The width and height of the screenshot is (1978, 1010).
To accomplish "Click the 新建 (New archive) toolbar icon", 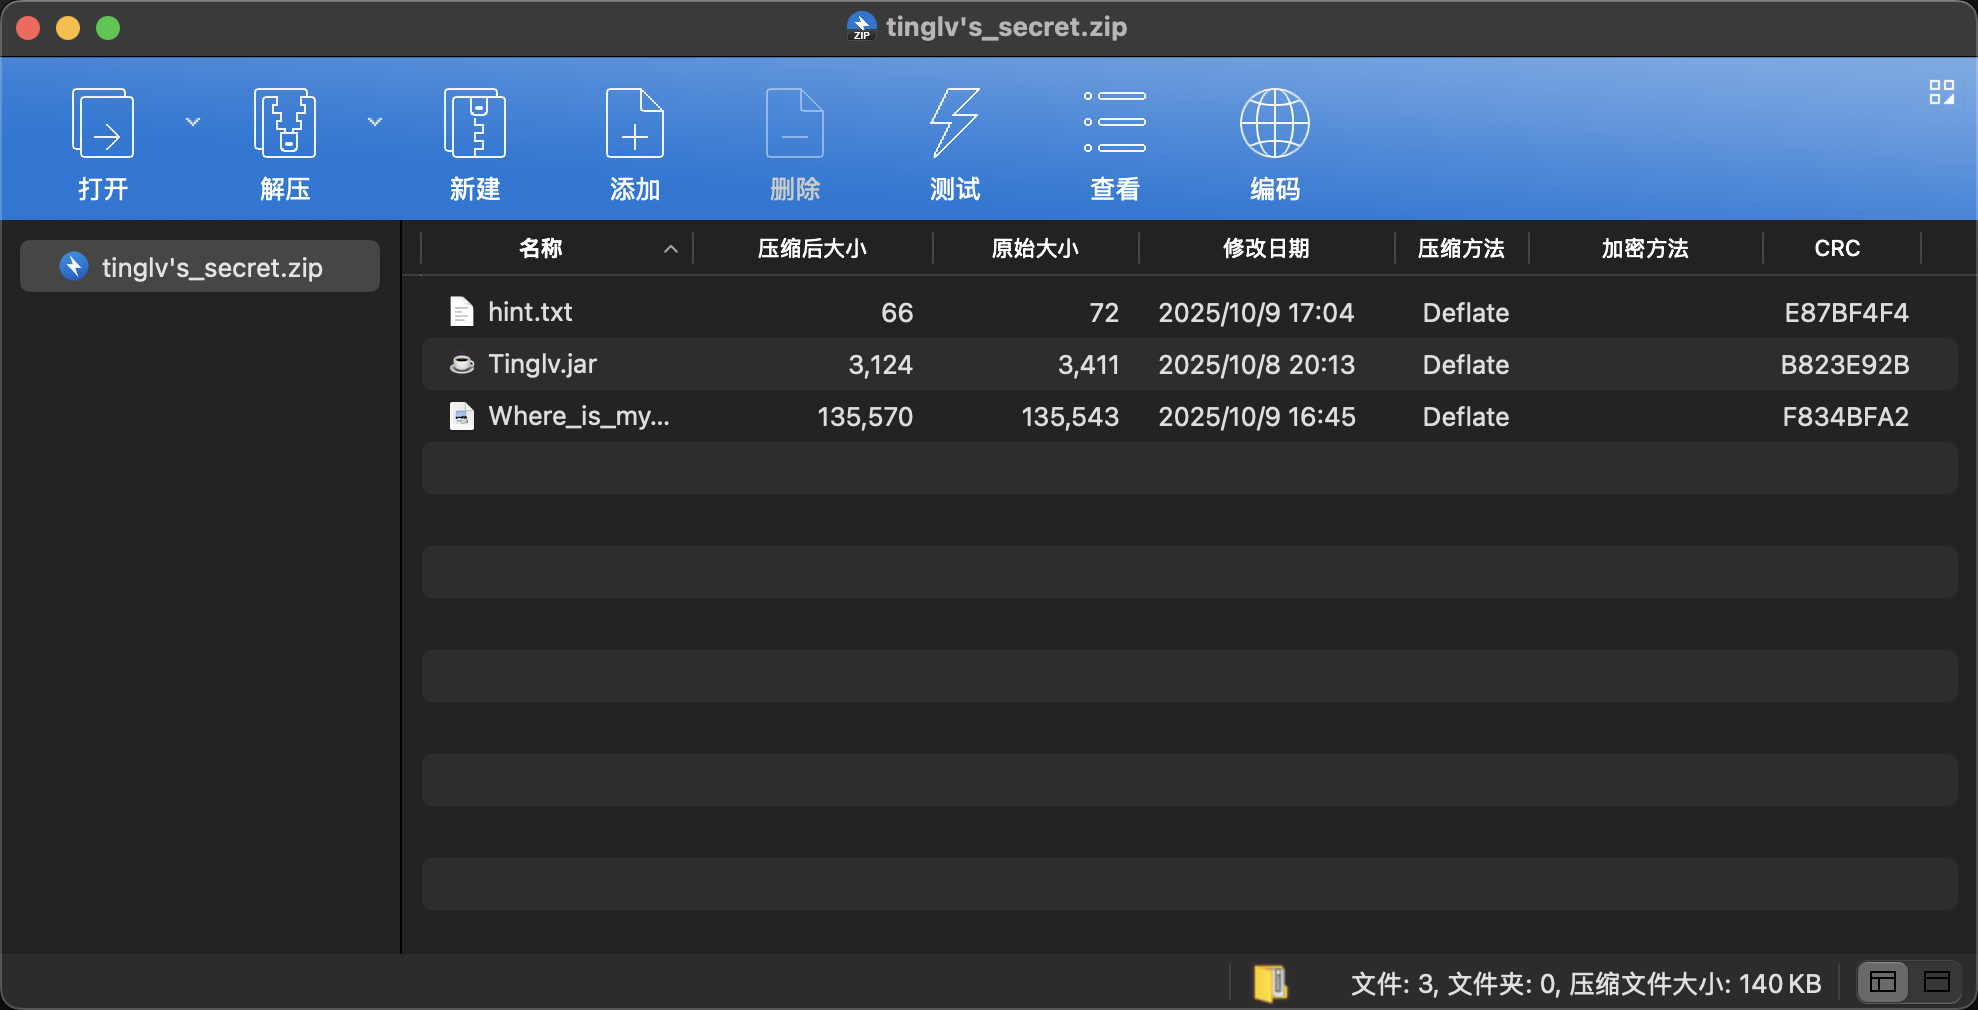I will 475,124.
